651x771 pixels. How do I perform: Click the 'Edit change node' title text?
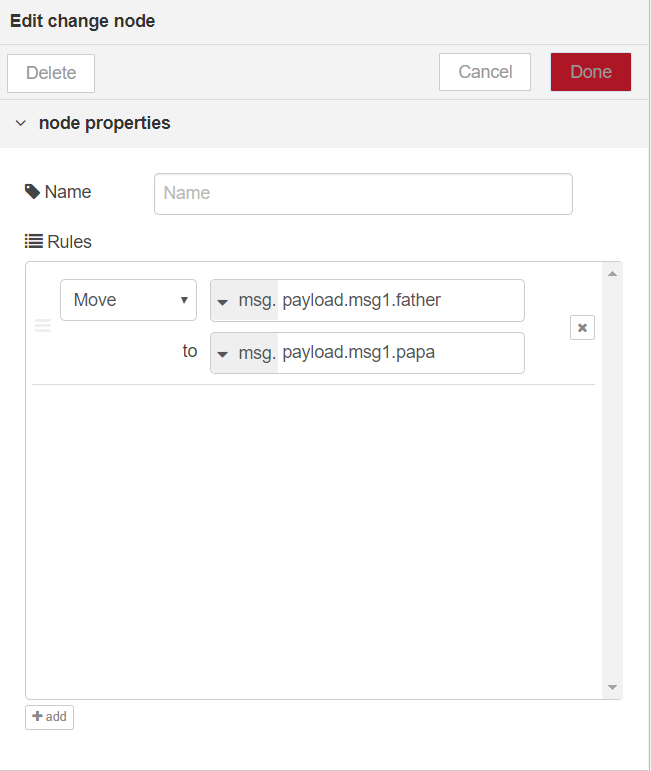pos(83,21)
